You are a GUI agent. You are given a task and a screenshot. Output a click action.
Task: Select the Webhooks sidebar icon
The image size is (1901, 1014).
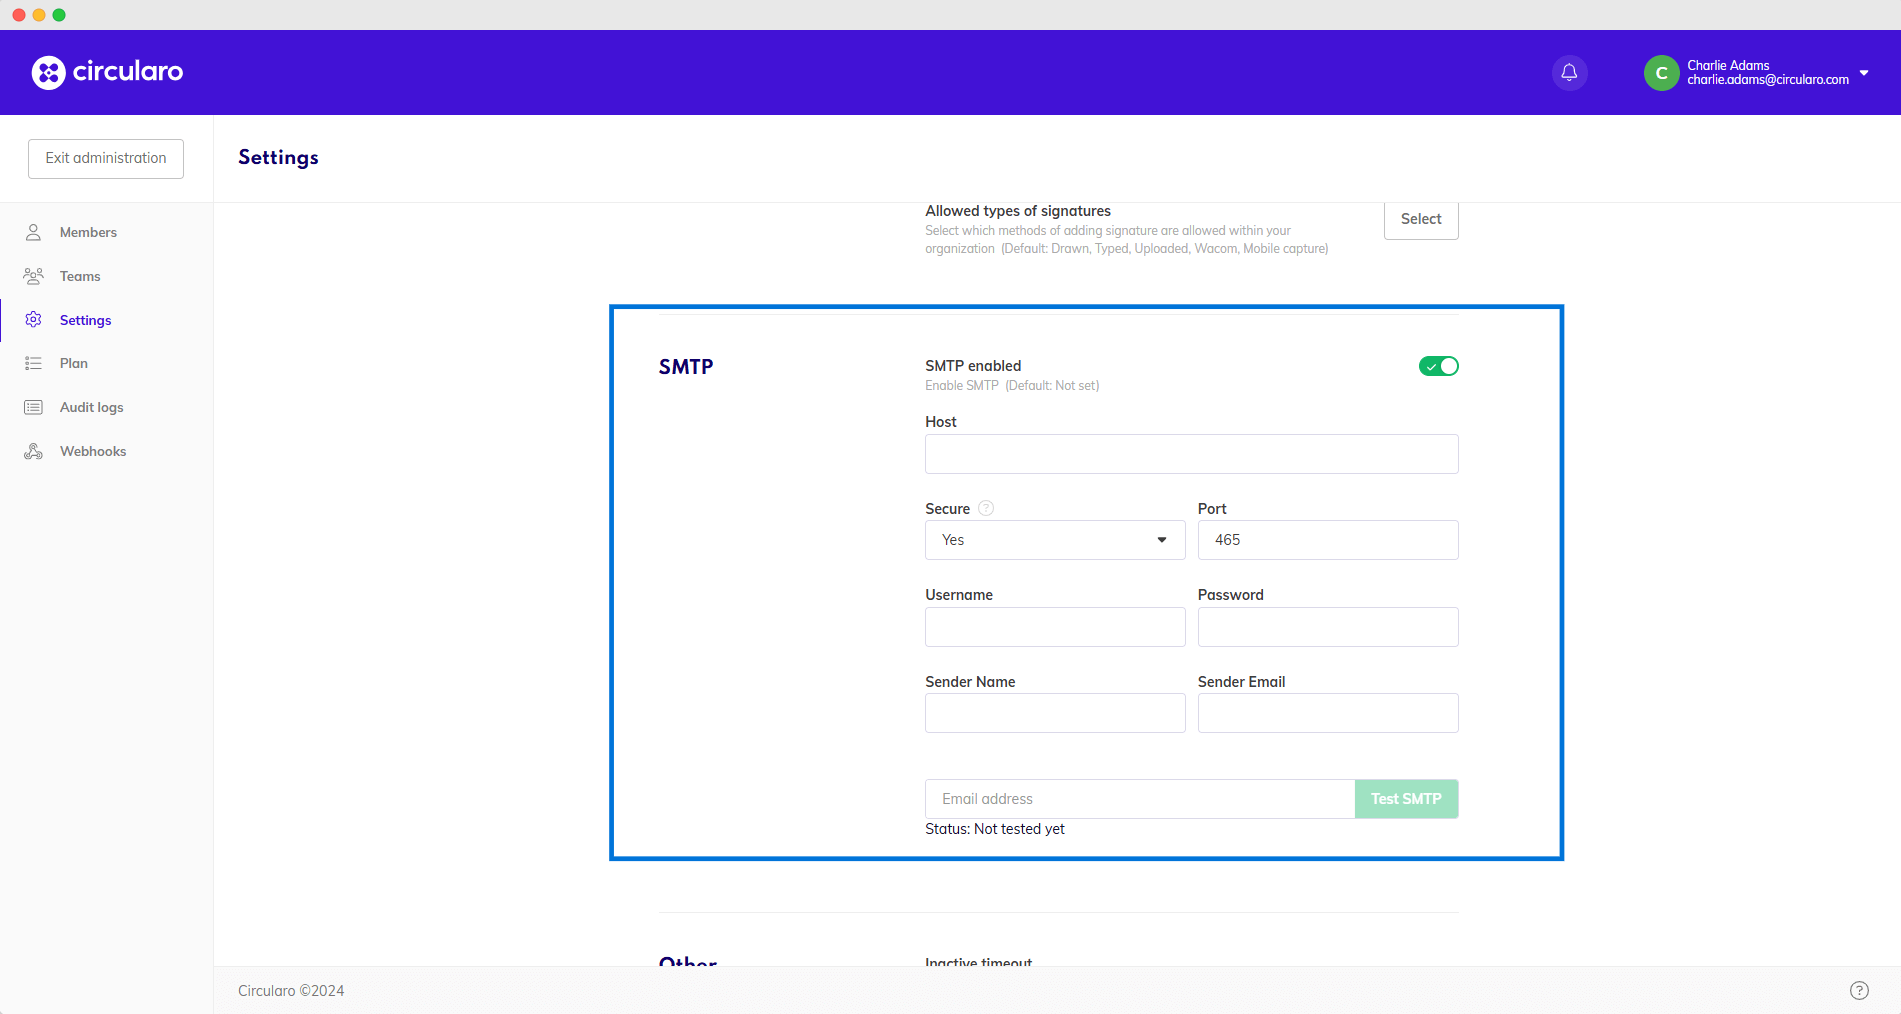33,451
